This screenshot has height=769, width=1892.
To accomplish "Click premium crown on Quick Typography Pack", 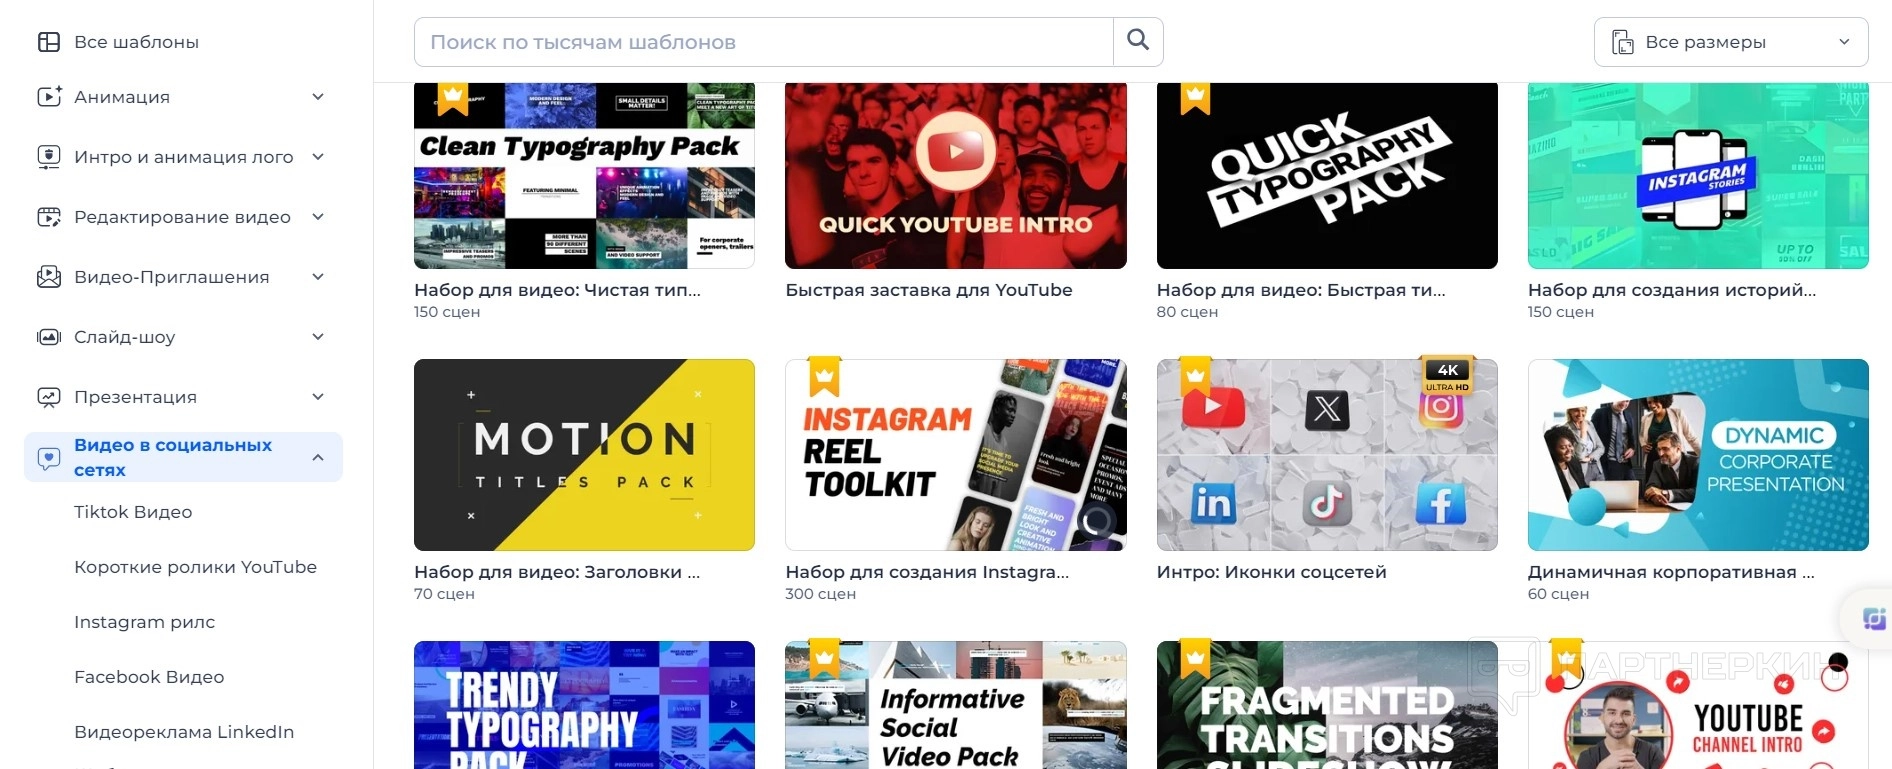I will 1195,98.
